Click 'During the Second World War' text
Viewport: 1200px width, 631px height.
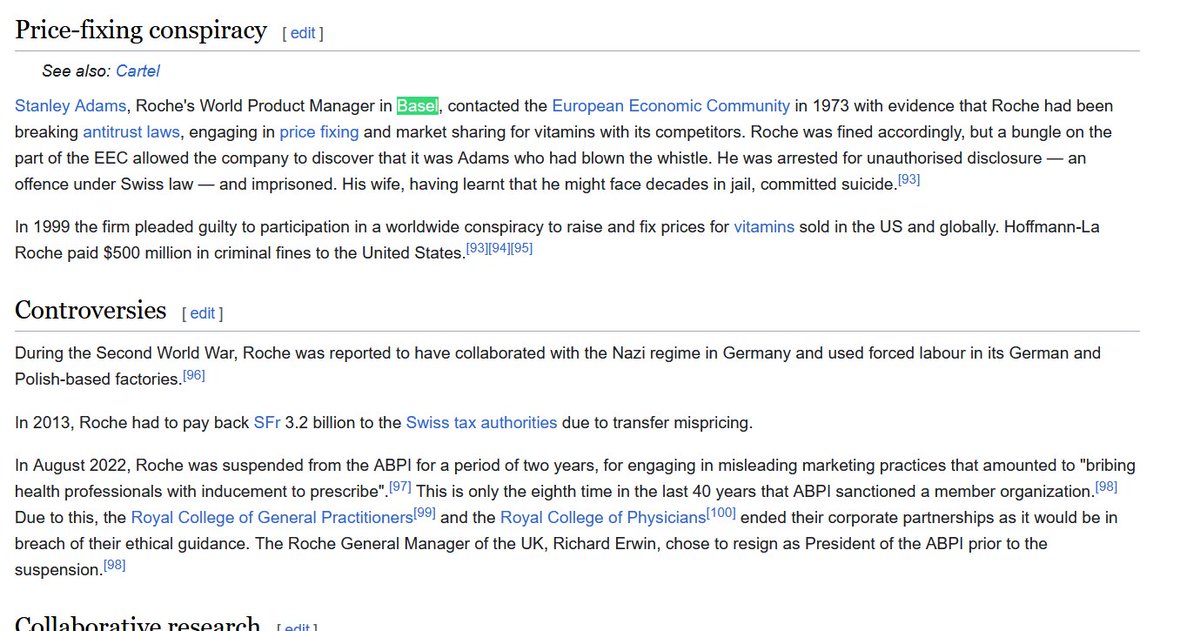(x=126, y=353)
